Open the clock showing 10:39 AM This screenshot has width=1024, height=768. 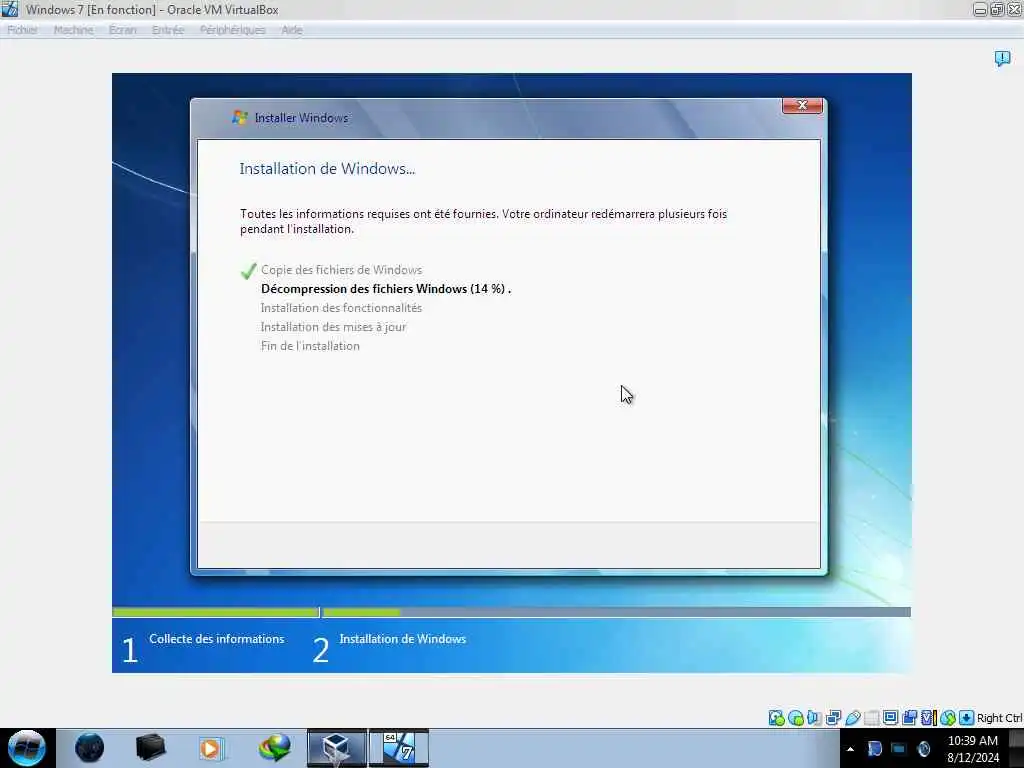point(972,749)
